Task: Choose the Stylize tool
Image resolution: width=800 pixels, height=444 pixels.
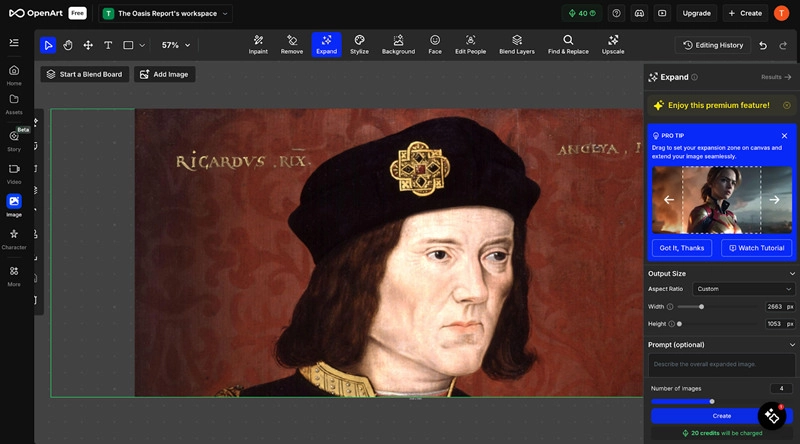Action: click(359, 44)
